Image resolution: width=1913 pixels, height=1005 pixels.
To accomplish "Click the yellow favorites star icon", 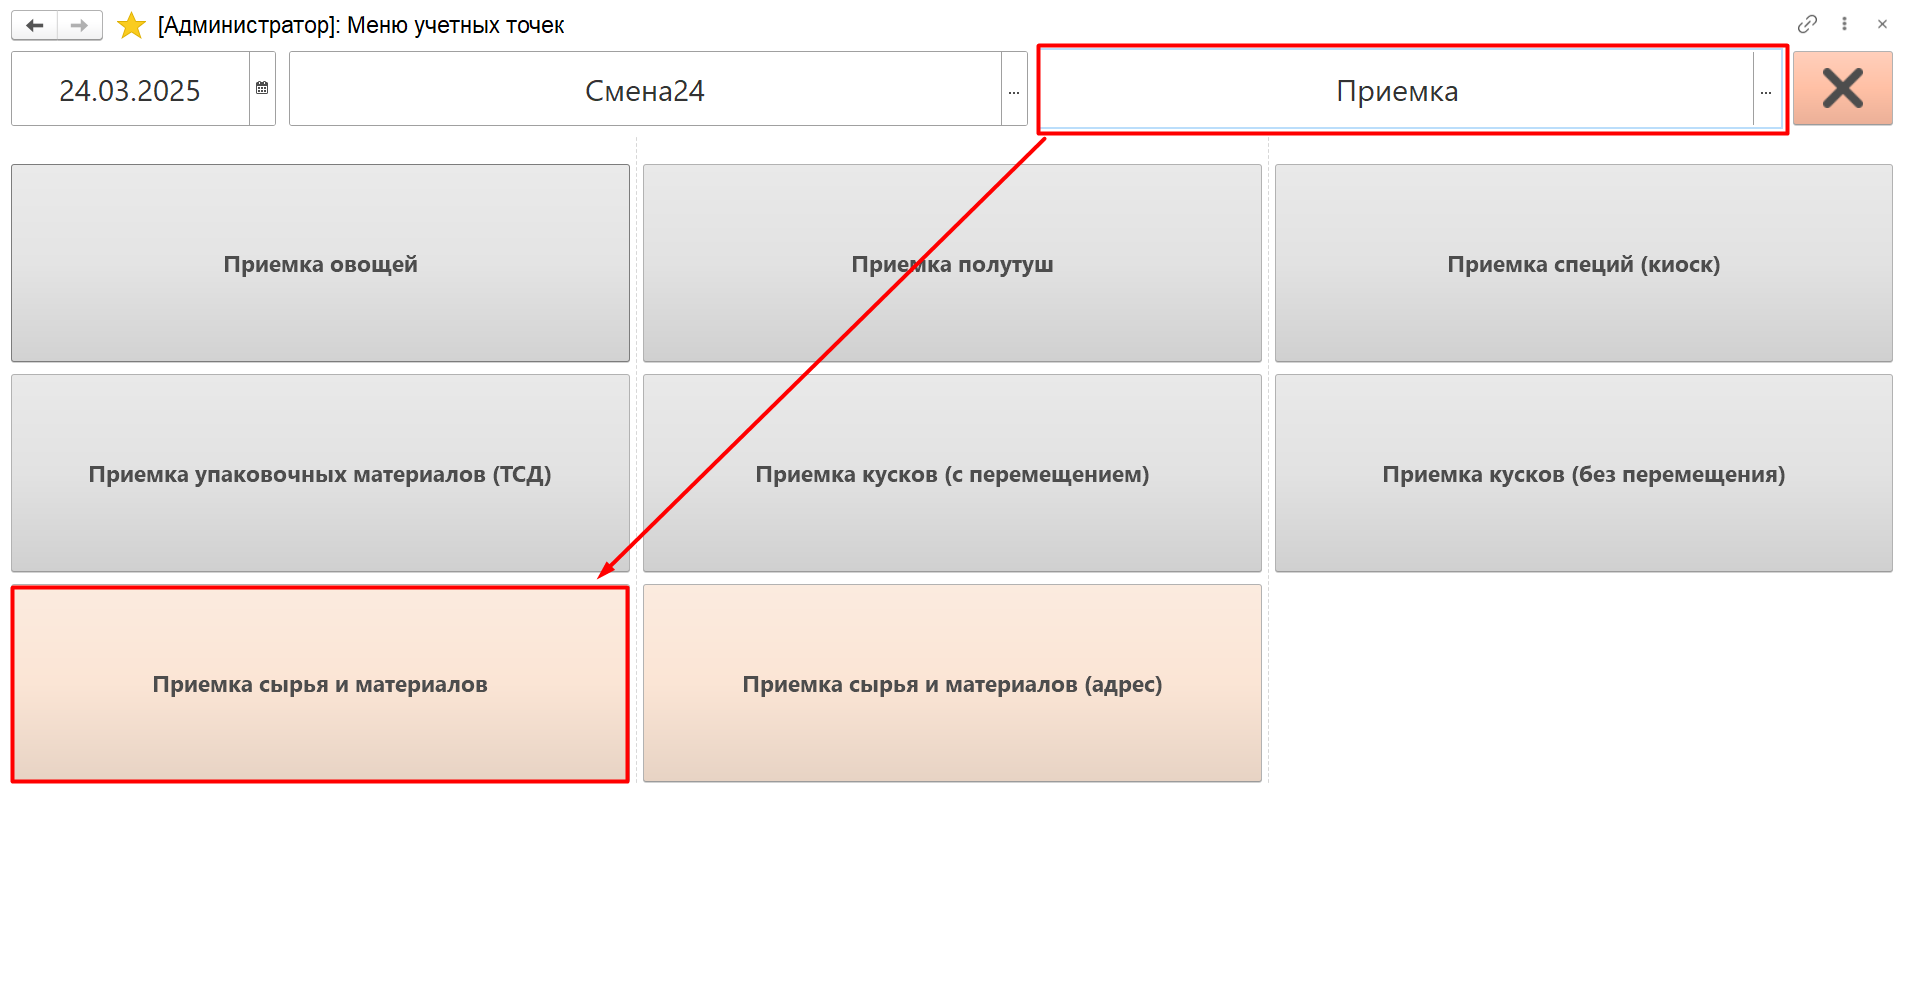I will (x=131, y=26).
